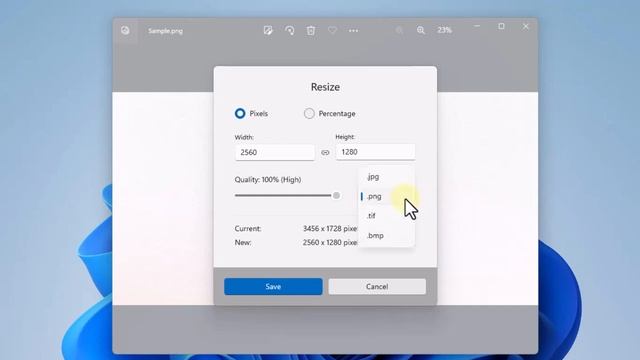The width and height of the screenshot is (640, 360).
Task: Maximize the Photos window
Action: coord(501,26)
